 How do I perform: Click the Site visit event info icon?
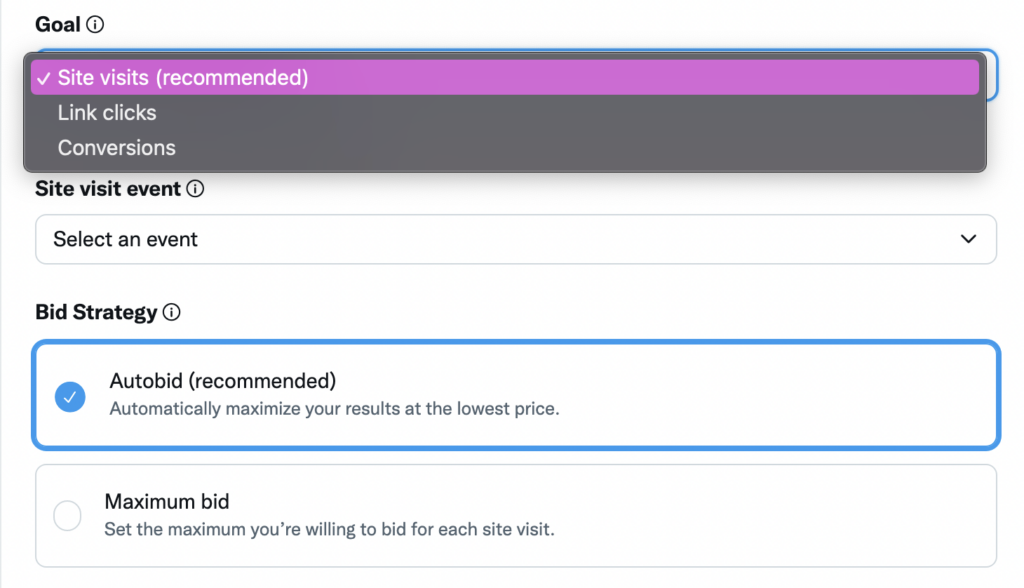[196, 188]
